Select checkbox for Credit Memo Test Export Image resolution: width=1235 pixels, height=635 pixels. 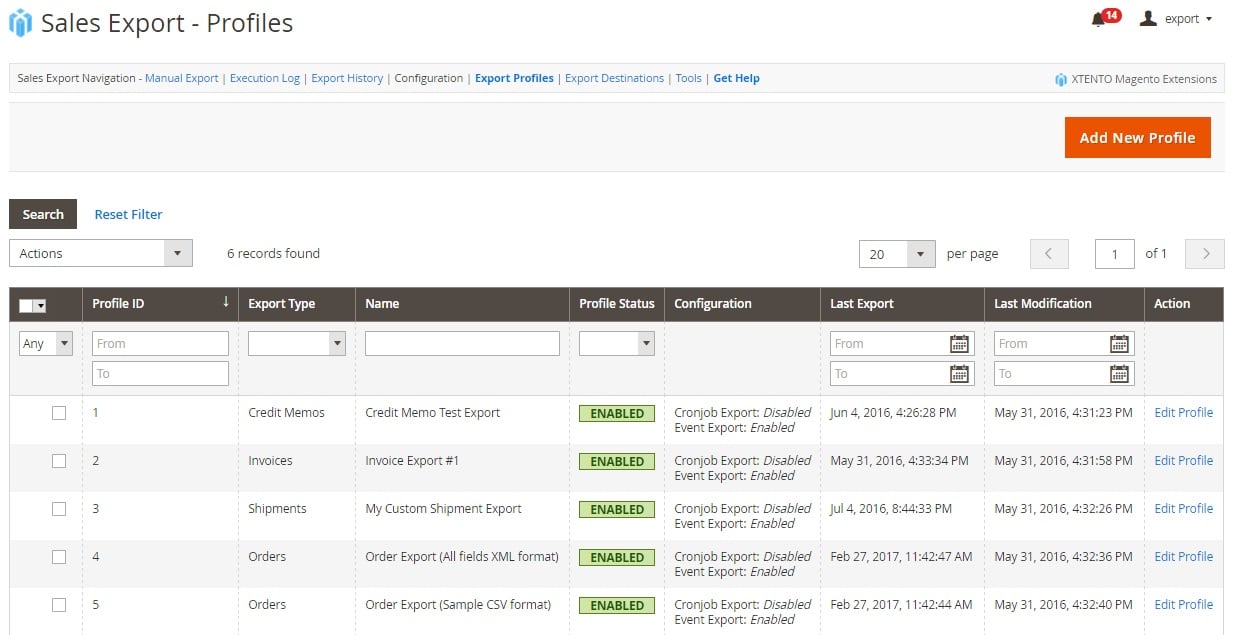tap(59, 413)
